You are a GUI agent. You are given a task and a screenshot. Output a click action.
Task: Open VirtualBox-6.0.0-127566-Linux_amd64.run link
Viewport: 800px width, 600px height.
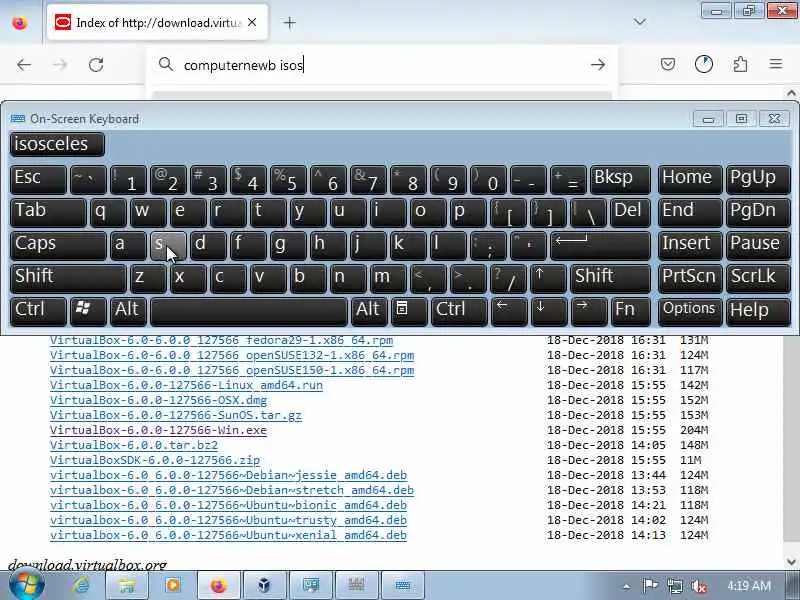click(186, 385)
